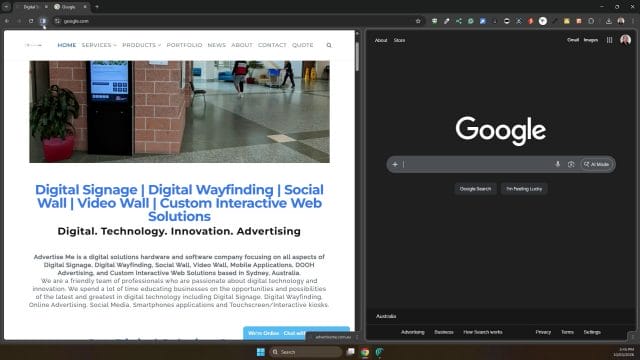Open the Terms footer link
Viewport: 640px width, 360px height.
point(567,332)
